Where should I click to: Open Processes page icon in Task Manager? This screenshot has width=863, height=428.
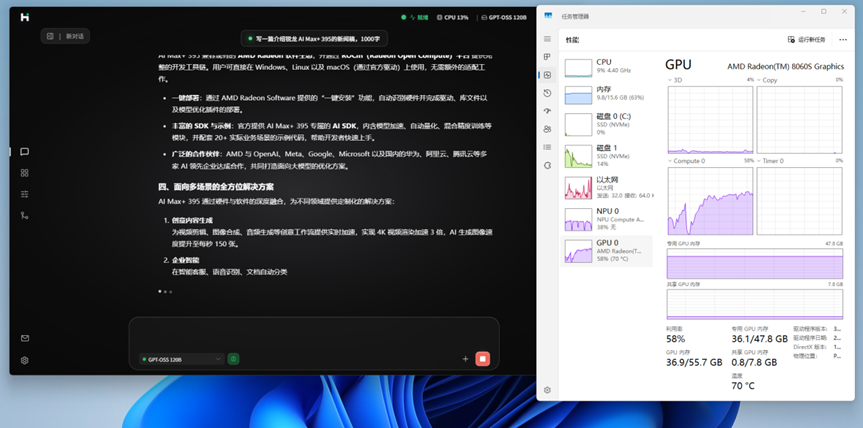547,57
